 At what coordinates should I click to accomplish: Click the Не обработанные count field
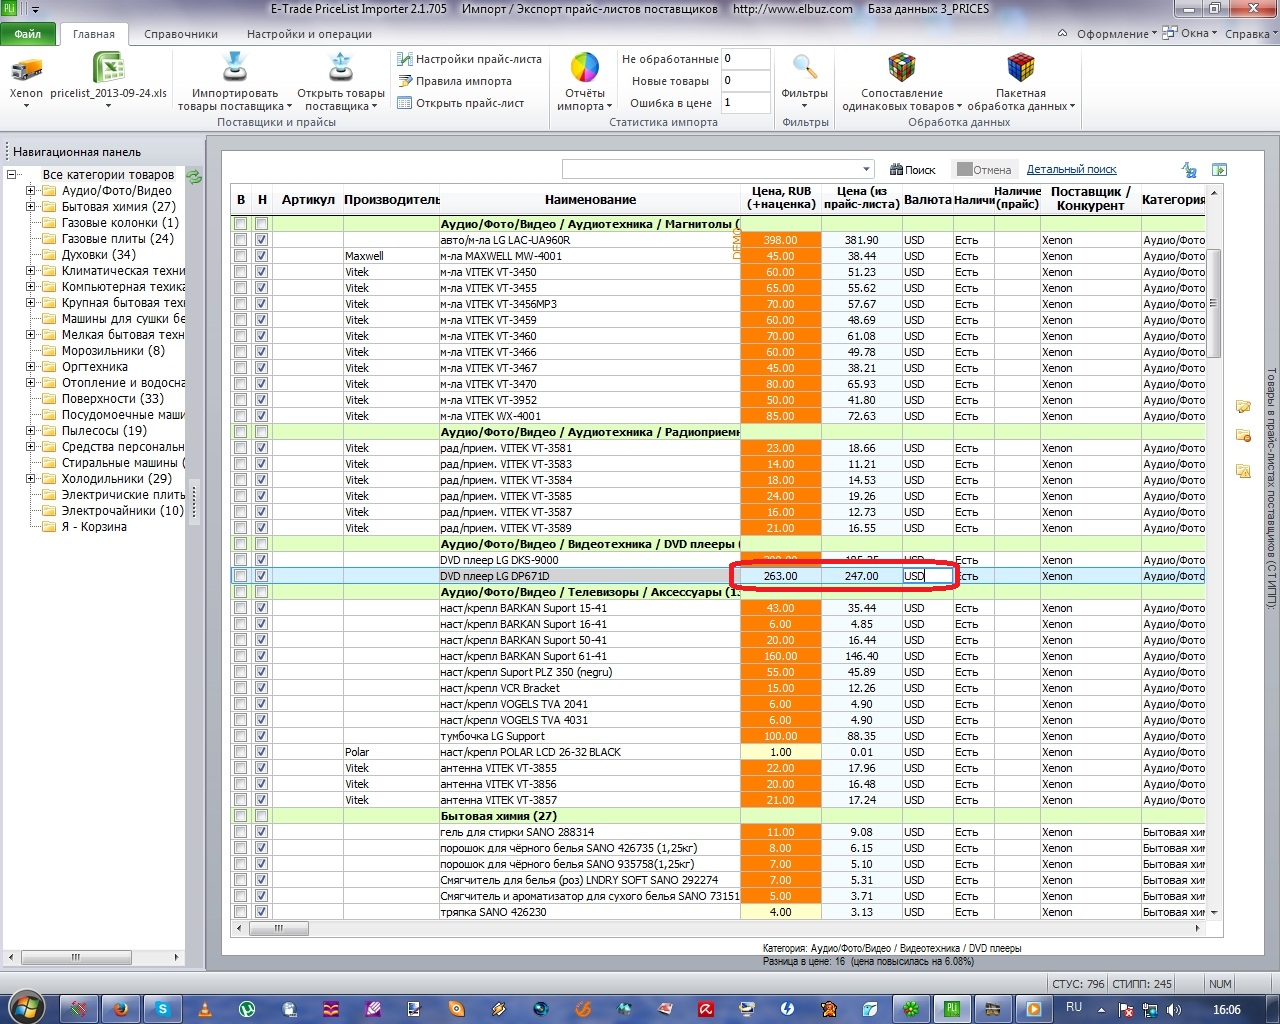coord(745,59)
